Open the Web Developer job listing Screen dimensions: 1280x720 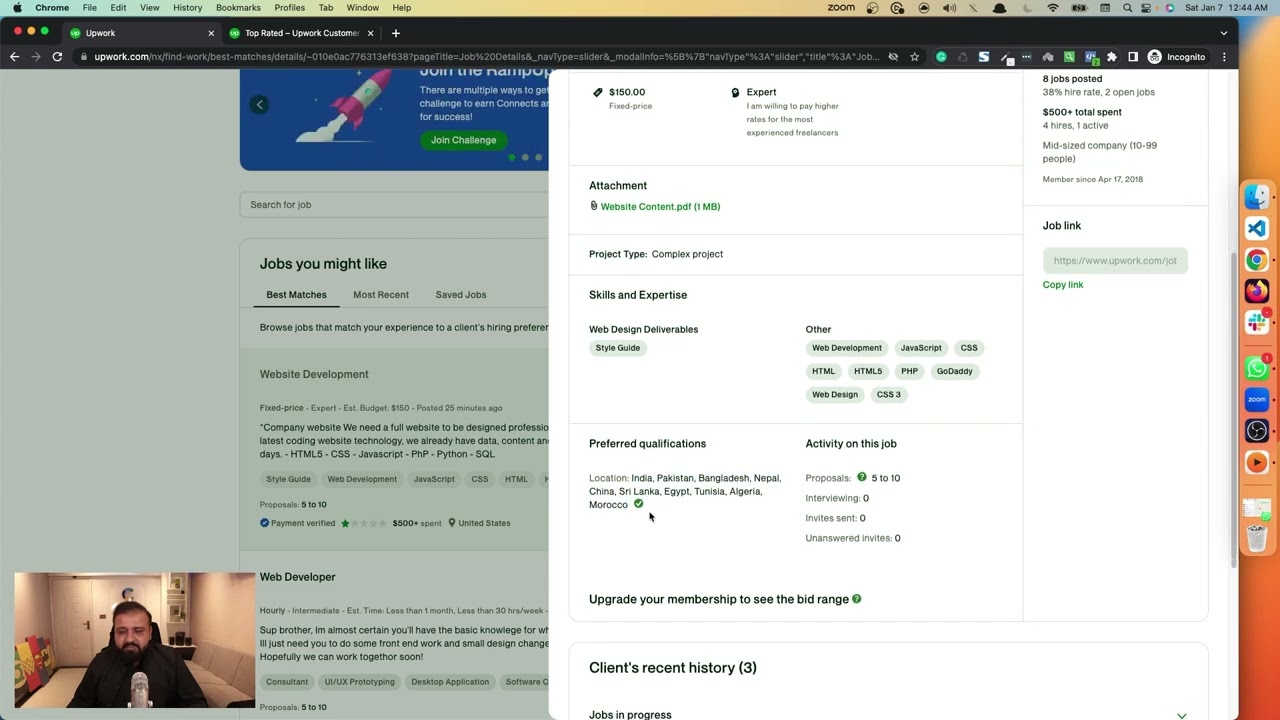pos(298,577)
